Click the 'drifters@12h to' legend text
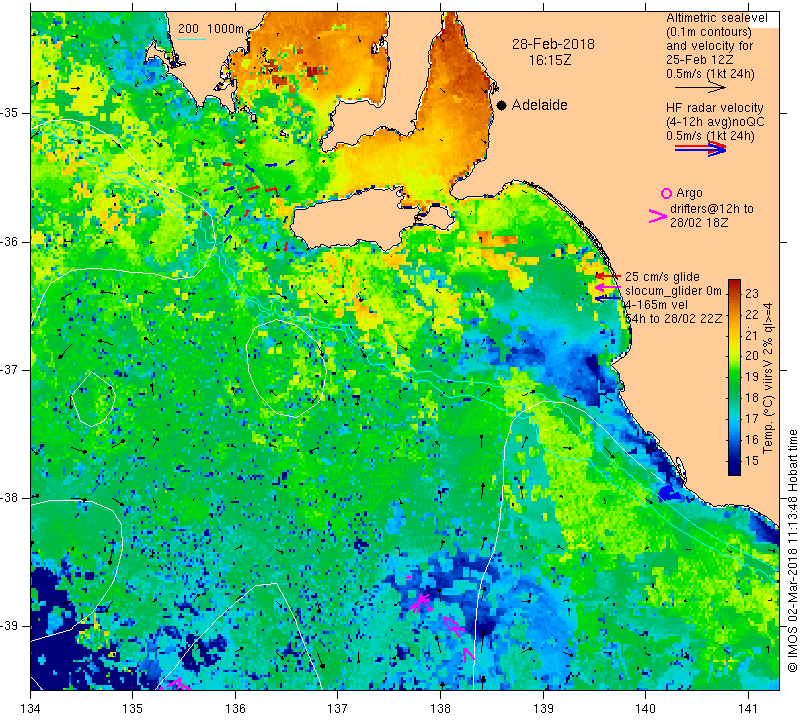Image resolution: width=800 pixels, height=720 pixels. tap(711, 209)
